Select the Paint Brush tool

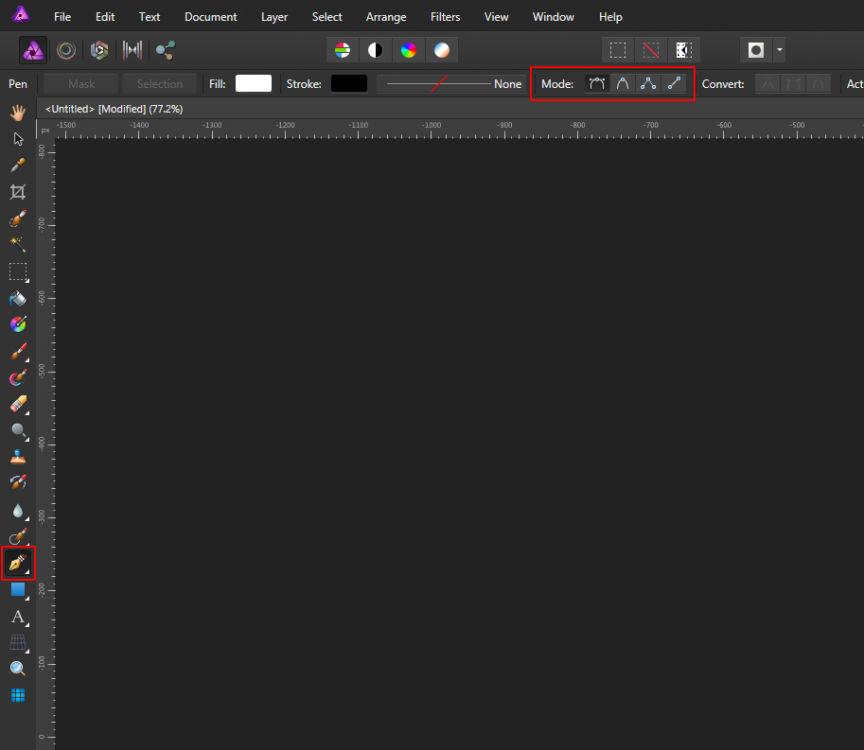18,351
